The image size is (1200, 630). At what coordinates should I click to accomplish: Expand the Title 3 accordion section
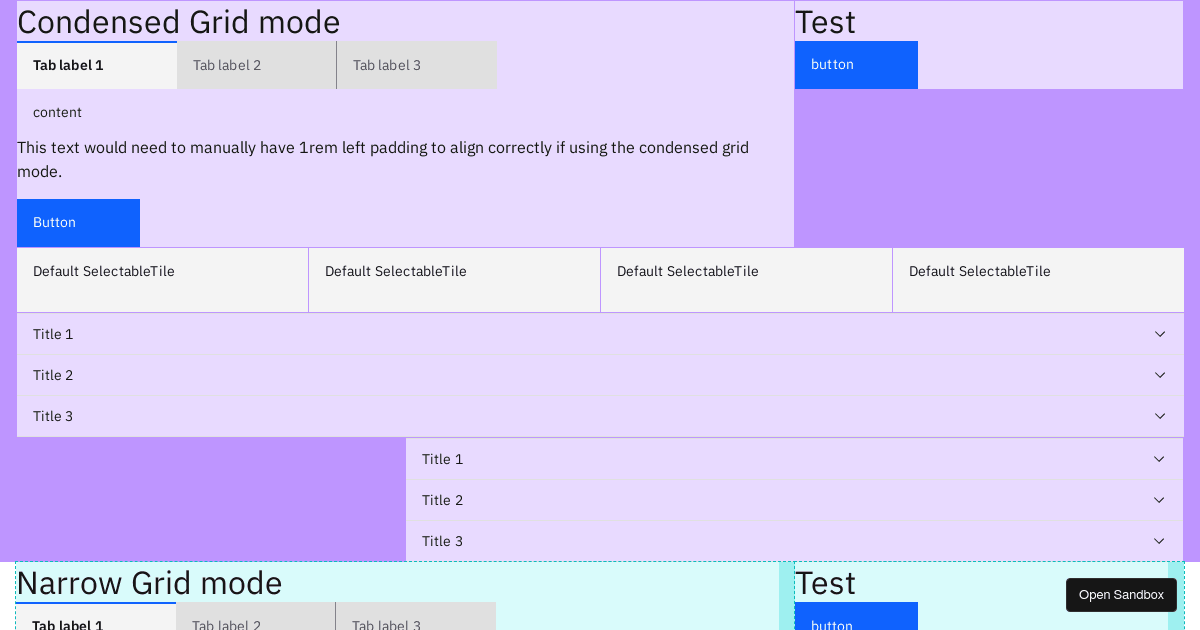[x=600, y=416]
